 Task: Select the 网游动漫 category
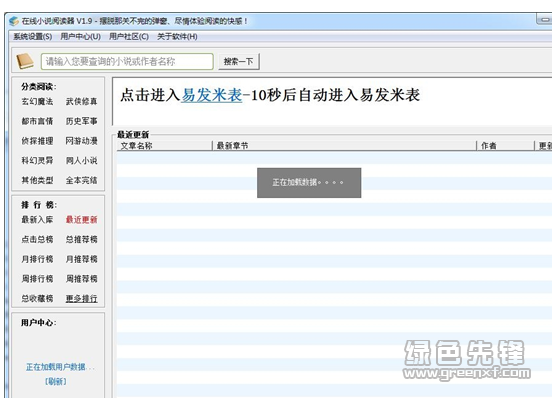[x=81, y=141]
